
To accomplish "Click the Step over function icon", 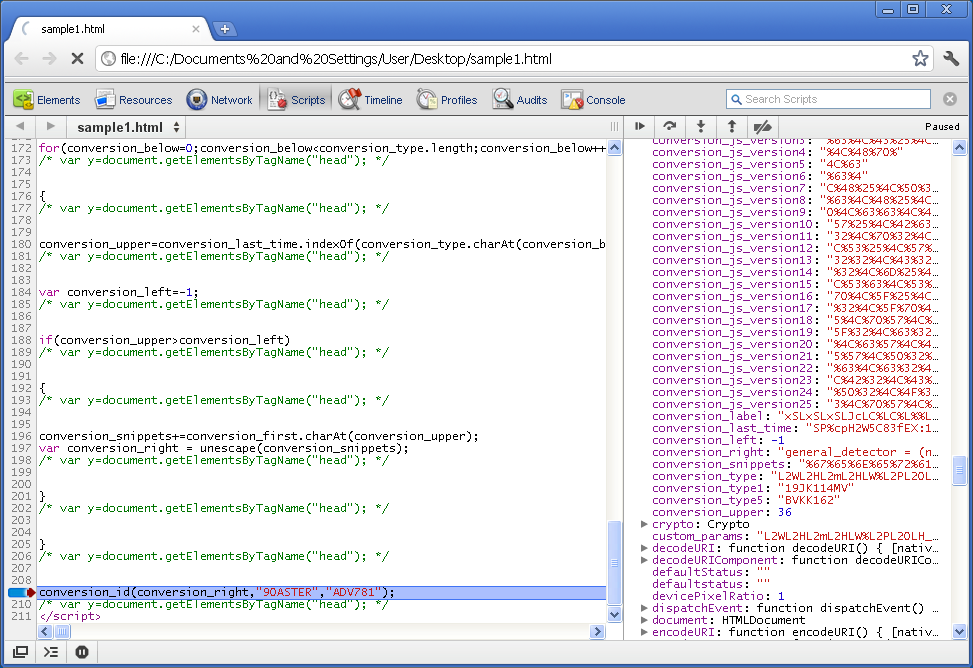I will tap(670, 127).
